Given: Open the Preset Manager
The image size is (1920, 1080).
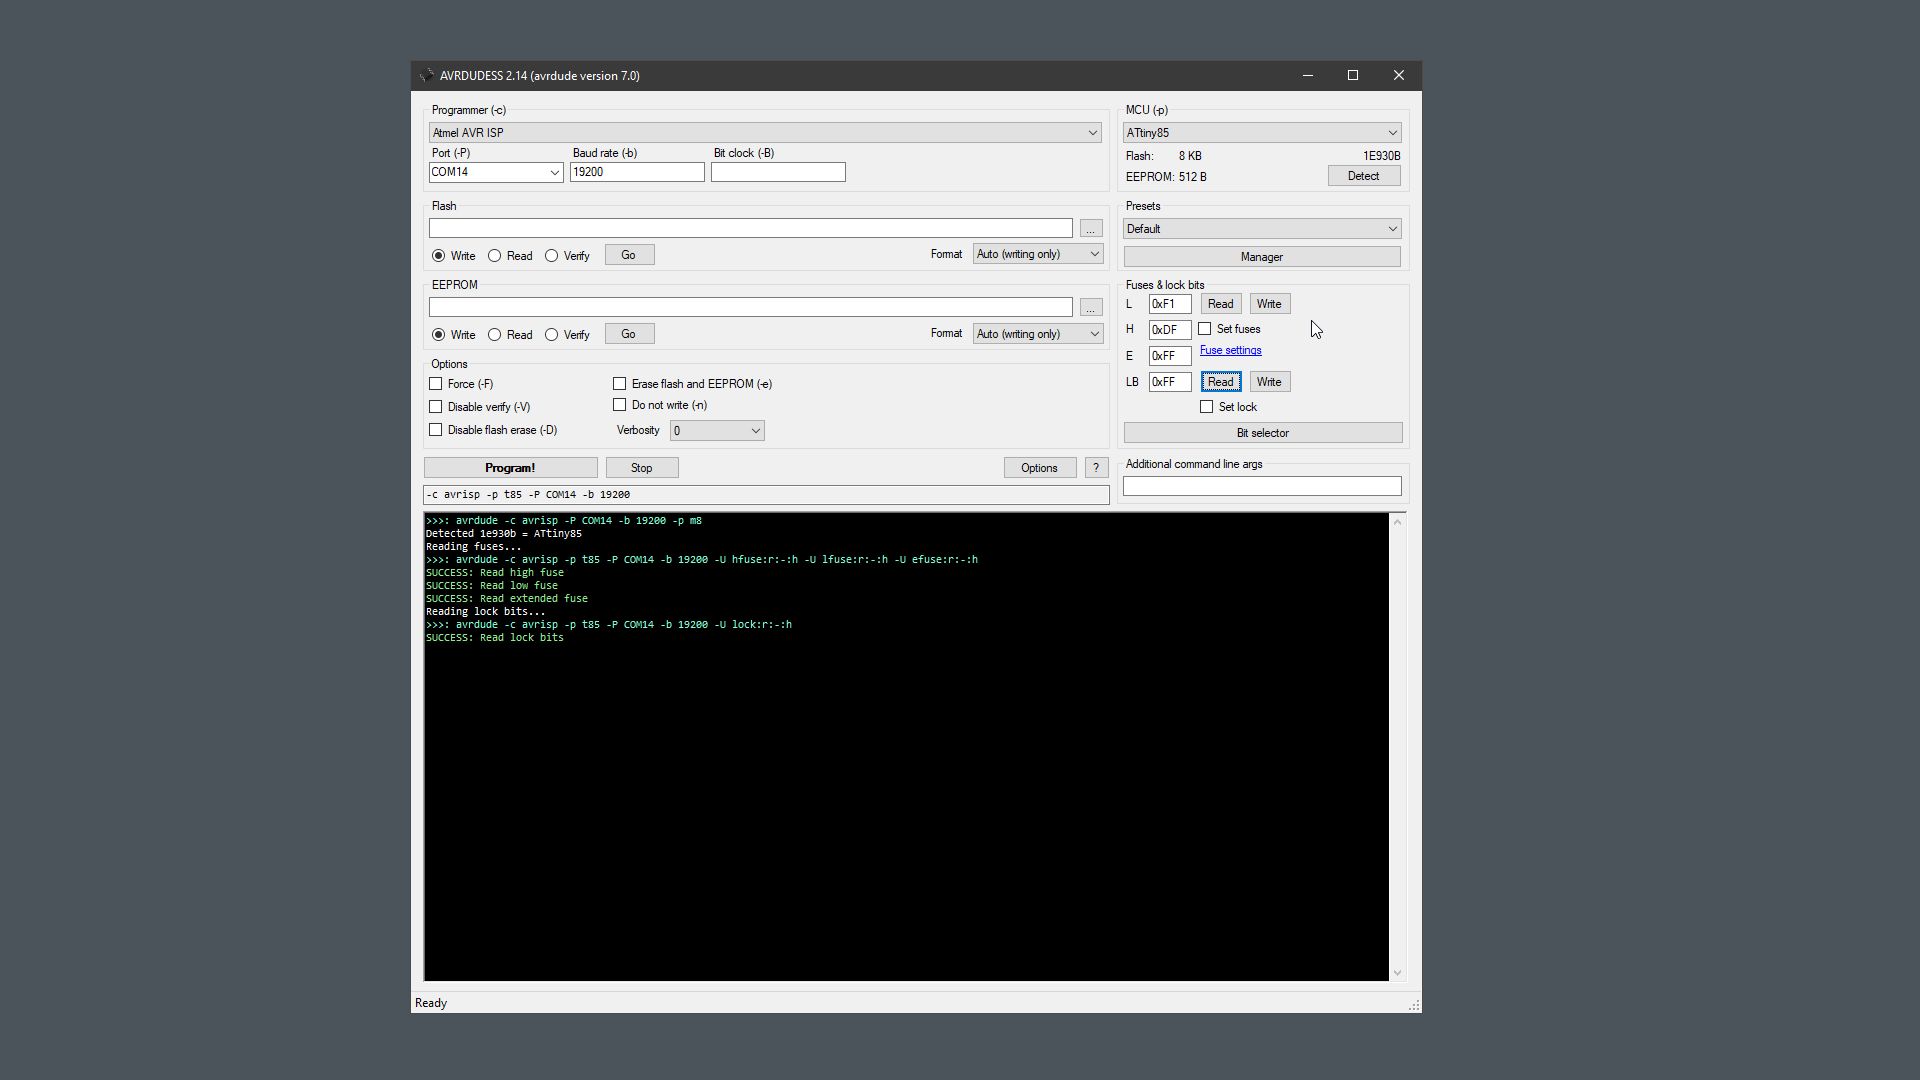Looking at the screenshot, I should [x=1261, y=256].
